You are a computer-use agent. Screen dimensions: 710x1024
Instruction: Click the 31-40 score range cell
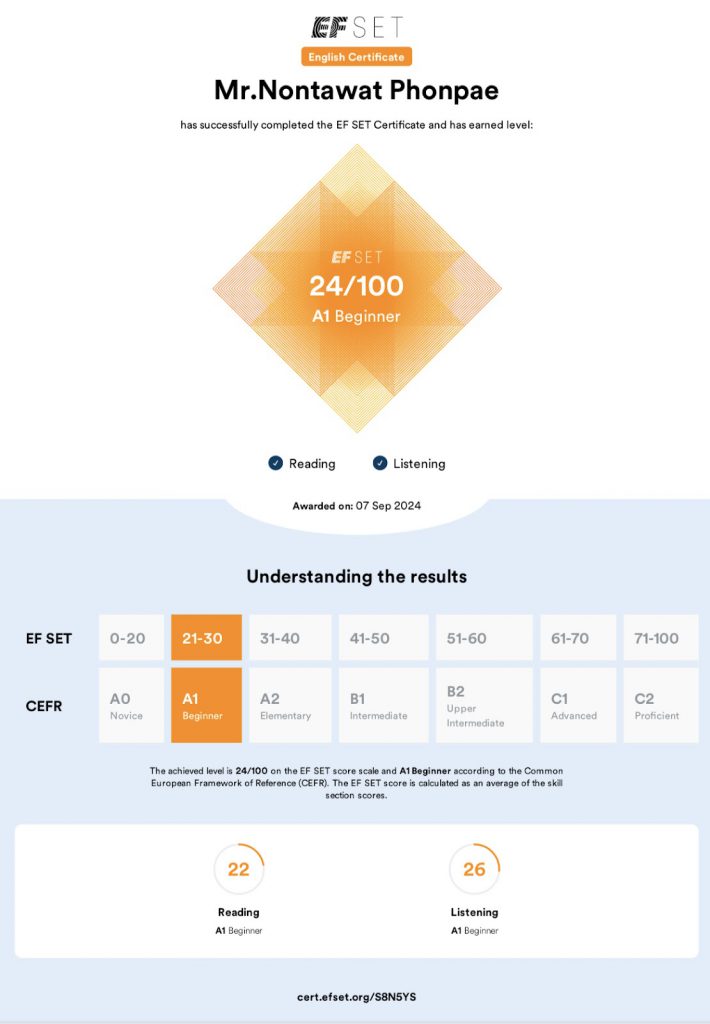(289, 638)
